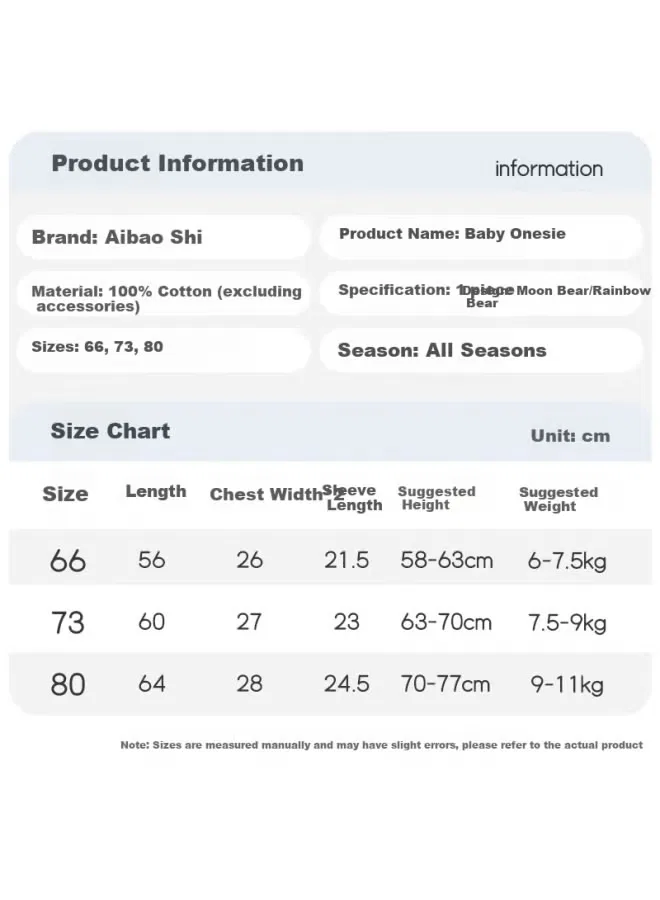Select size 73 row label

click(68, 622)
